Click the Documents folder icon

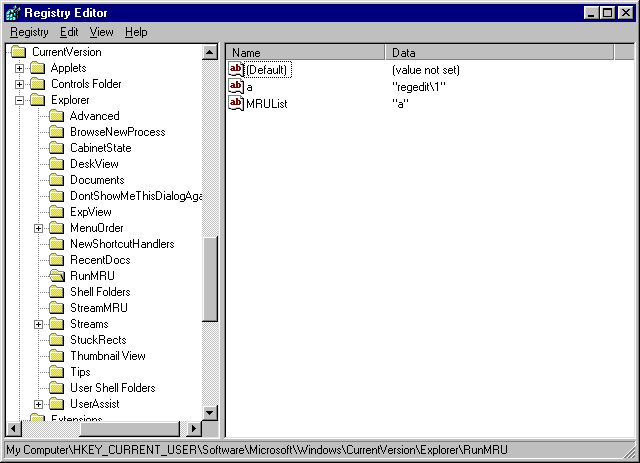tap(56, 180)
